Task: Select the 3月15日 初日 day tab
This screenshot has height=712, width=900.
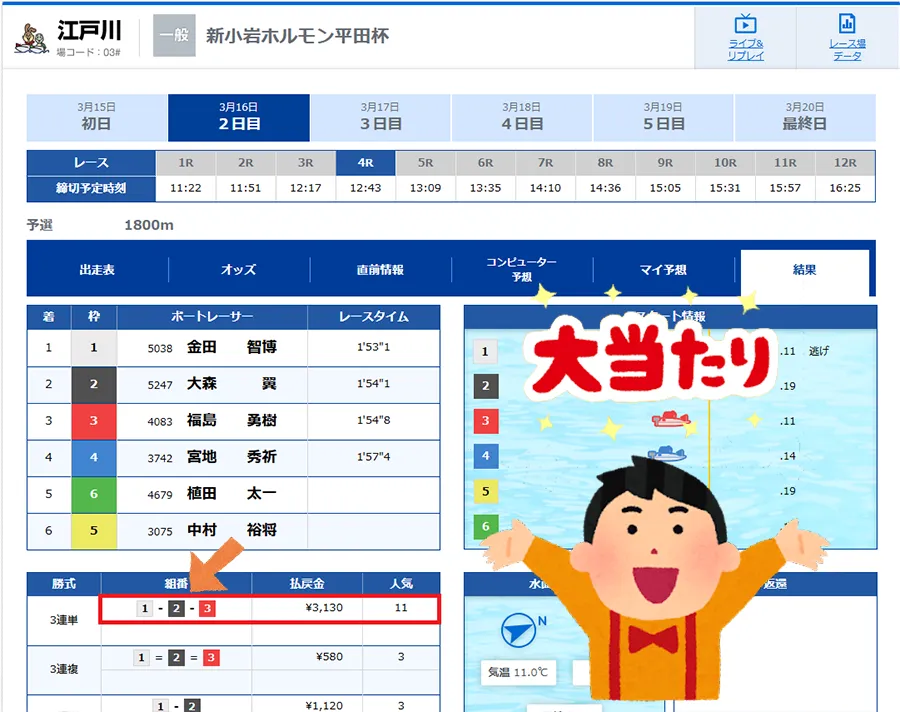Action: tap(97, 118)
